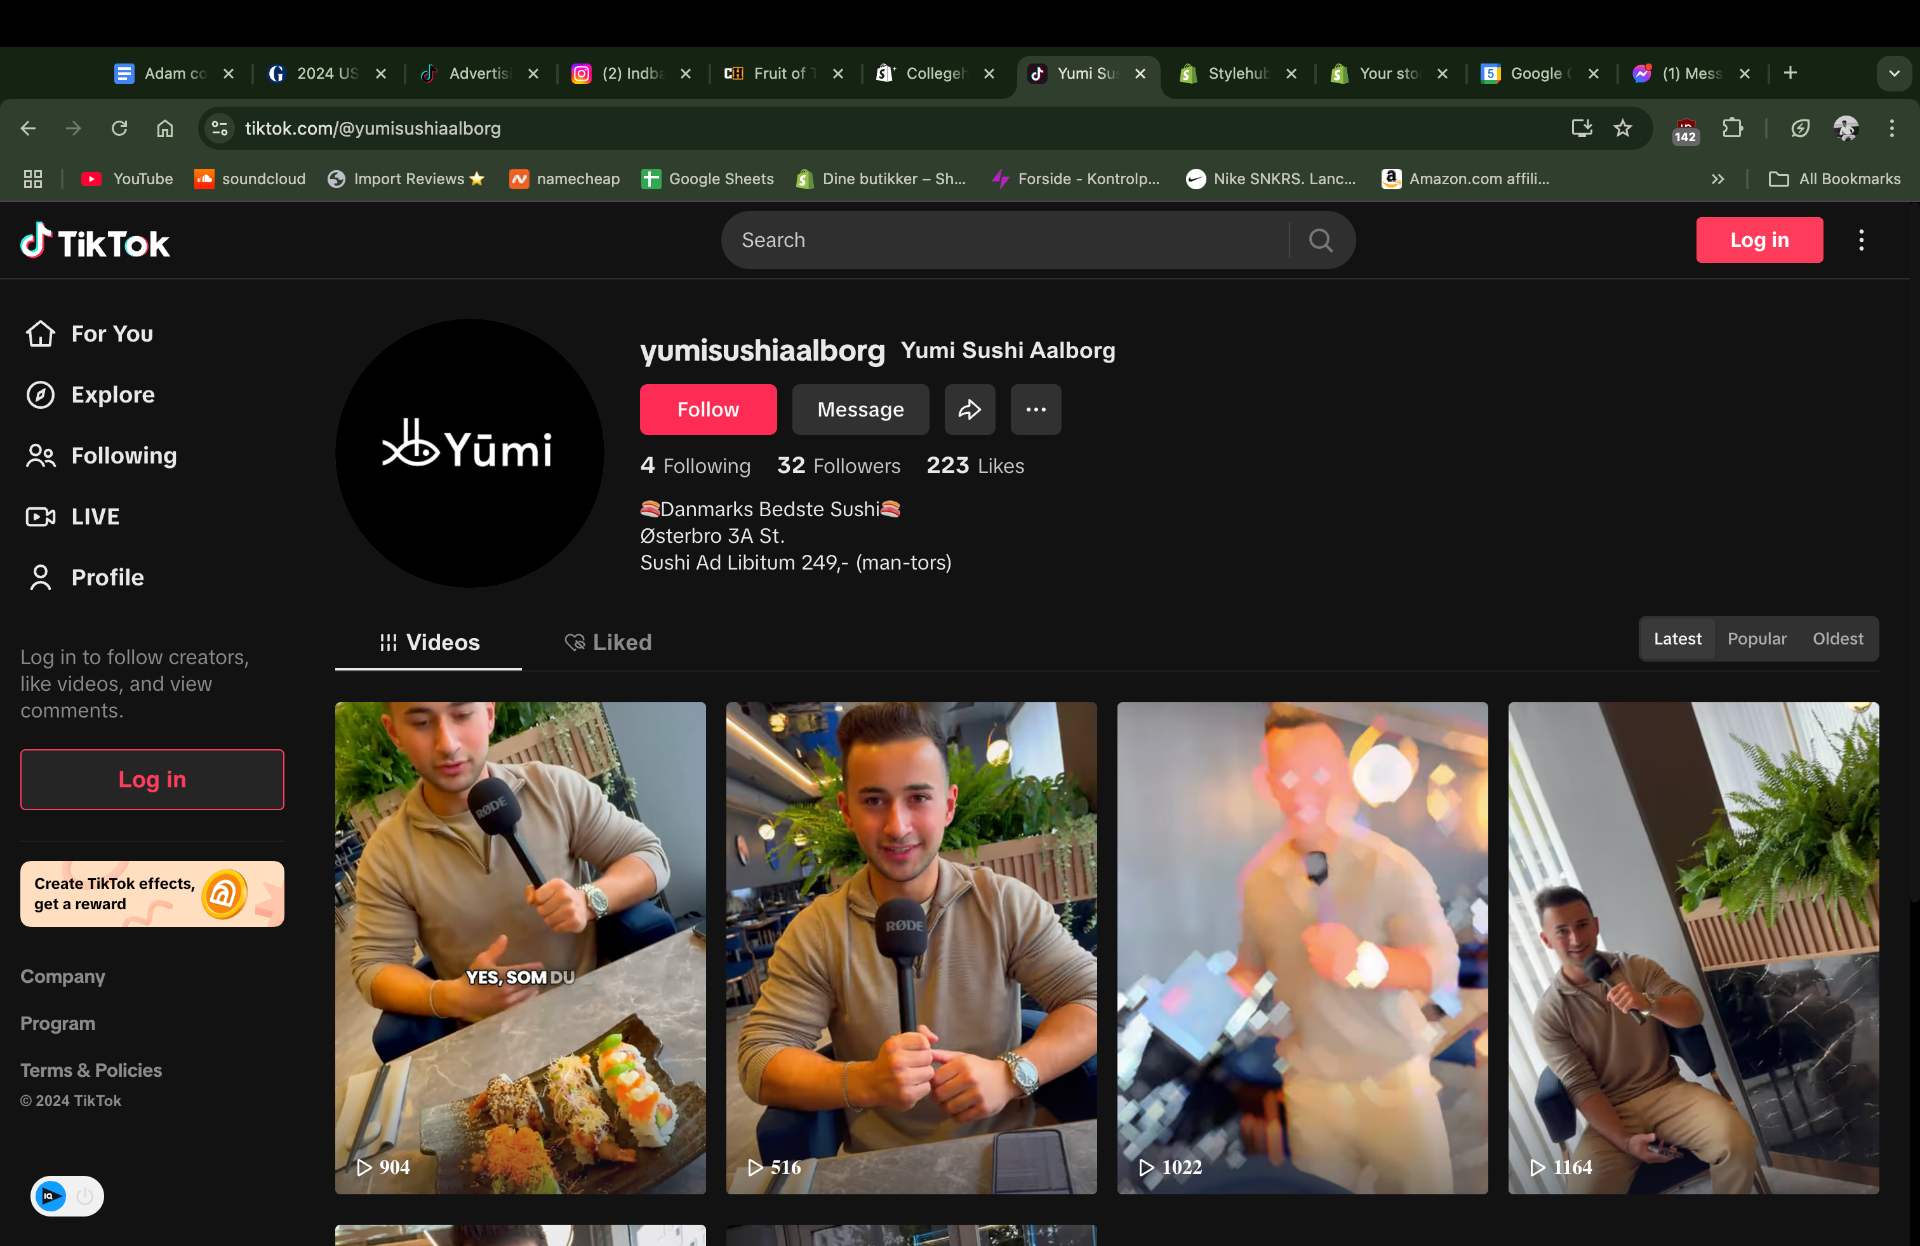Sort videos by Oldest
The height and width of the screenshot is (1246, 1920).
click(x=1837, y=639)
